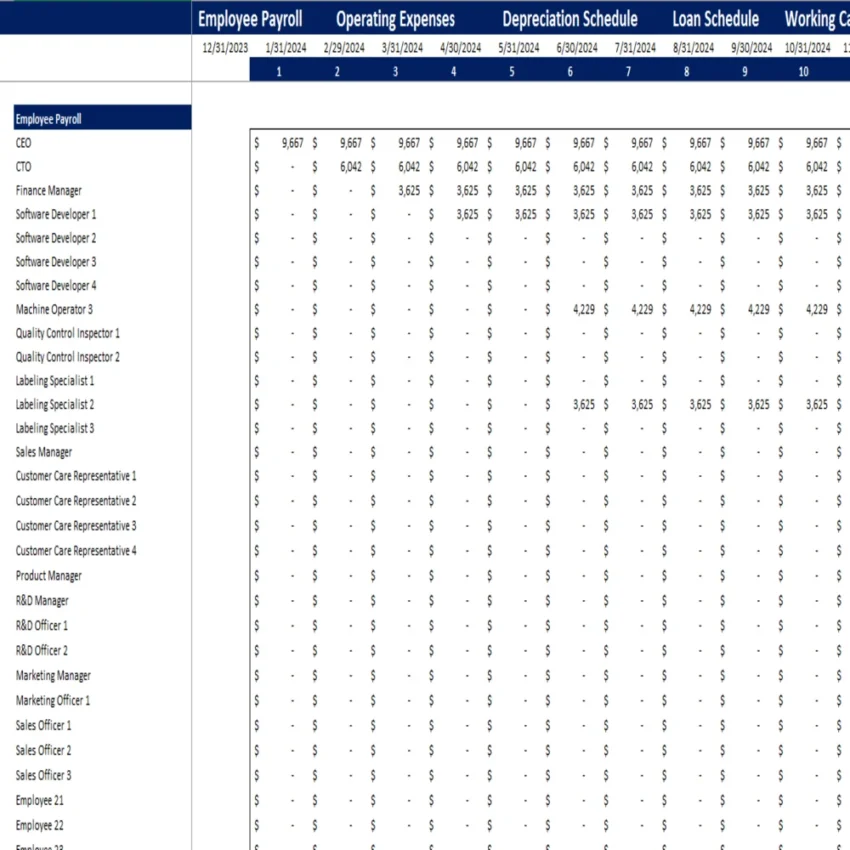Click the Sales Manager row label
The width and height of the screenshot is (850, 850).
[41, 452]
